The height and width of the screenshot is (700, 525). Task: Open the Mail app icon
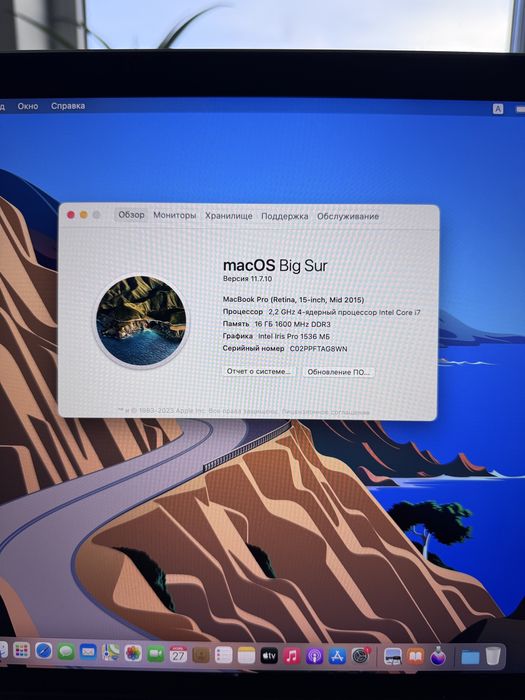(88, 652)
